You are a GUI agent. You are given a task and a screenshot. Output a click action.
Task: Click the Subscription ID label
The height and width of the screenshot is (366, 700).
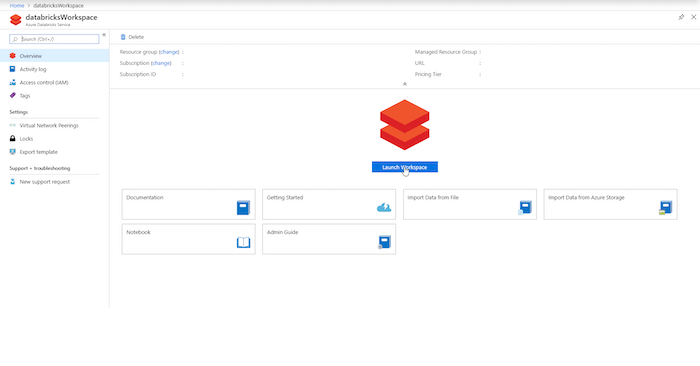(138, 74)
